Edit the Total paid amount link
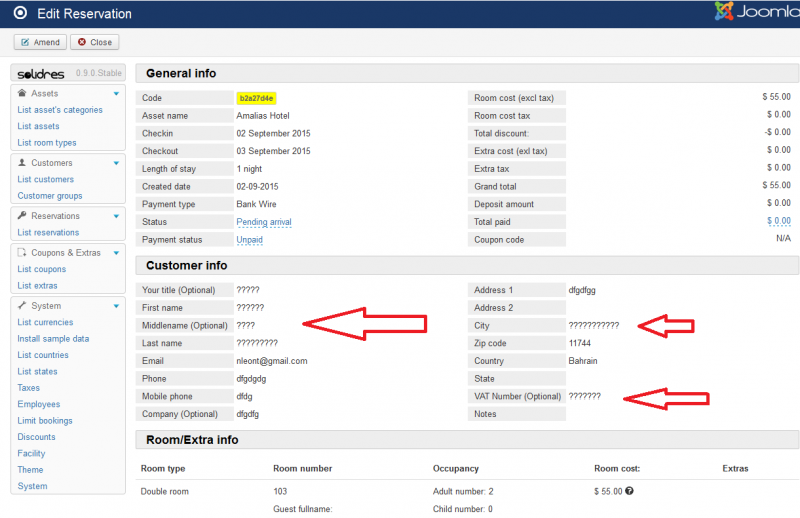 (x=778, y=222)
